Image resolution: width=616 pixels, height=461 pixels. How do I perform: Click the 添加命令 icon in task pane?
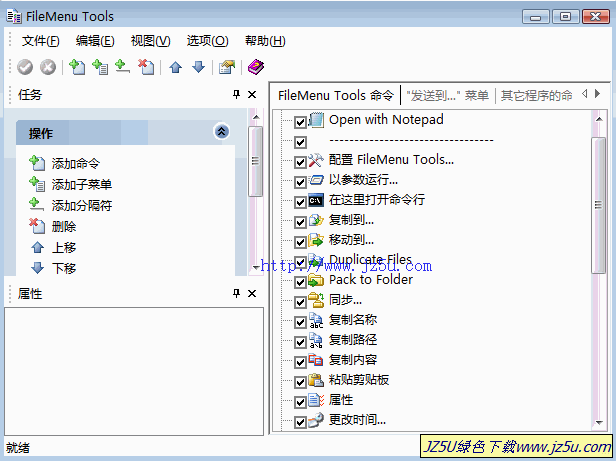click(37, 163)
